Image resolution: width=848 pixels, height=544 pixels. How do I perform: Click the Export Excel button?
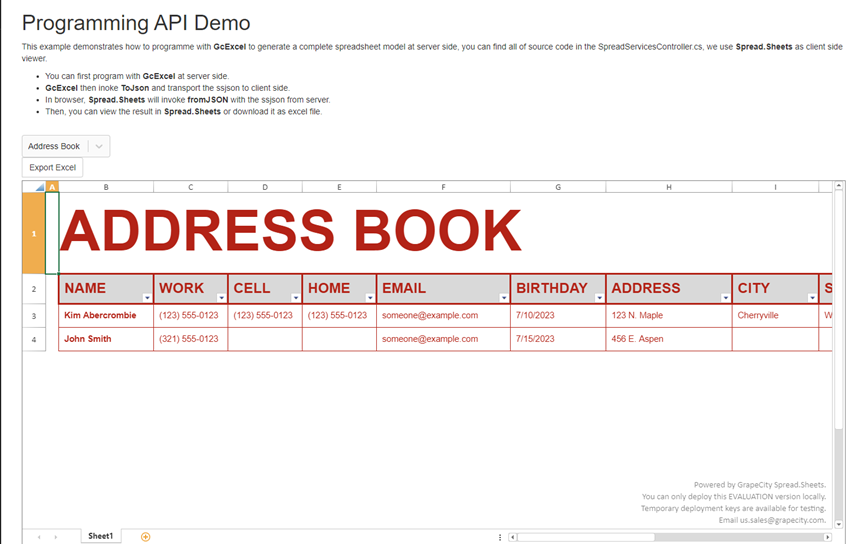52,168
